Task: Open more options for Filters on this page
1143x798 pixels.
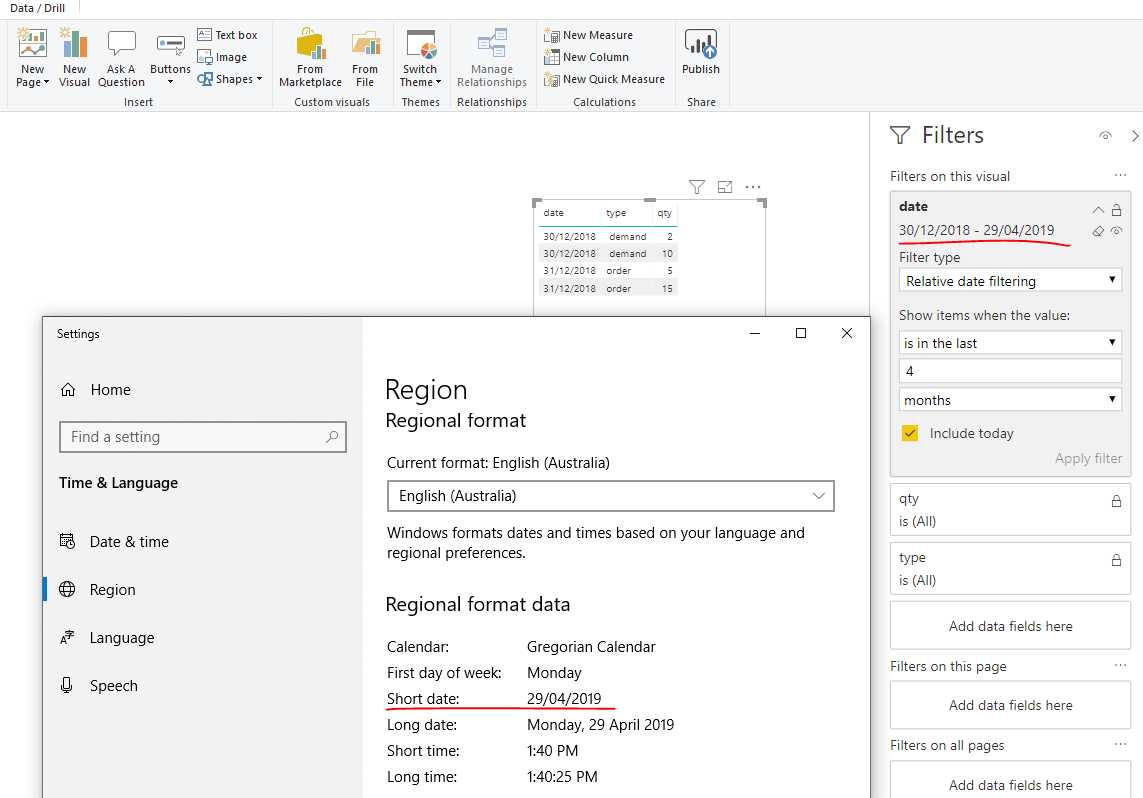Action: 1120,665
